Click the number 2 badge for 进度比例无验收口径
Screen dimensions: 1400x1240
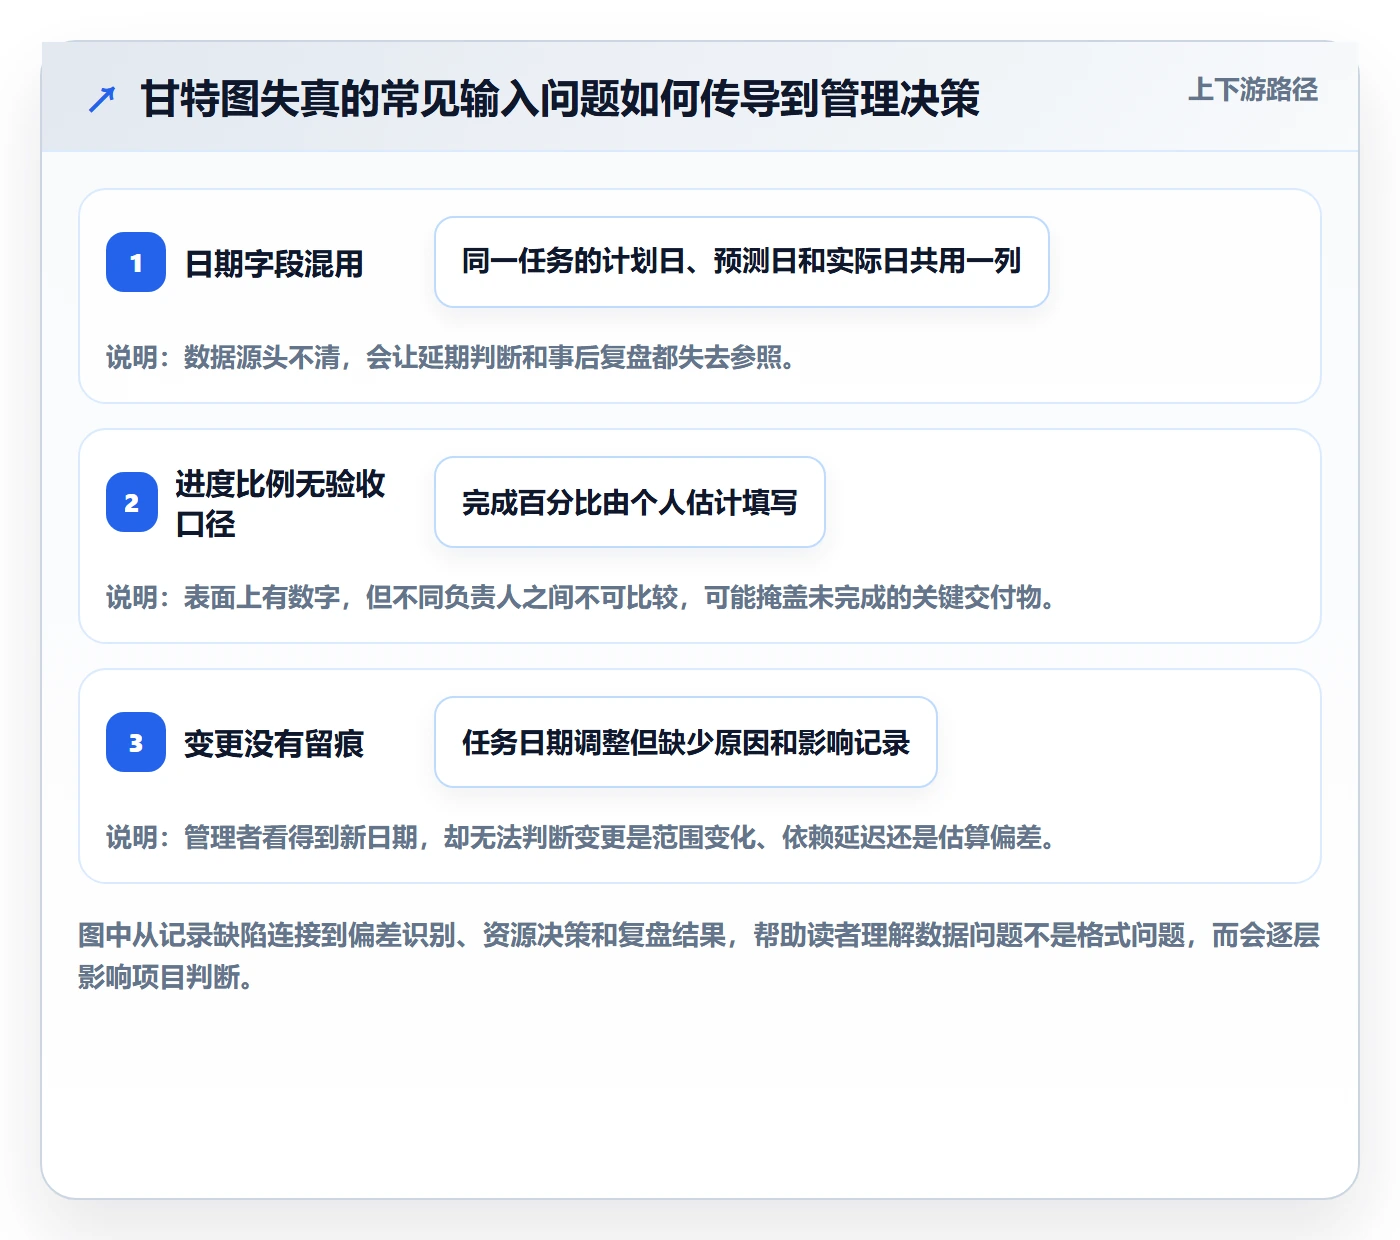pyautogui.click(x=132, y=502)
